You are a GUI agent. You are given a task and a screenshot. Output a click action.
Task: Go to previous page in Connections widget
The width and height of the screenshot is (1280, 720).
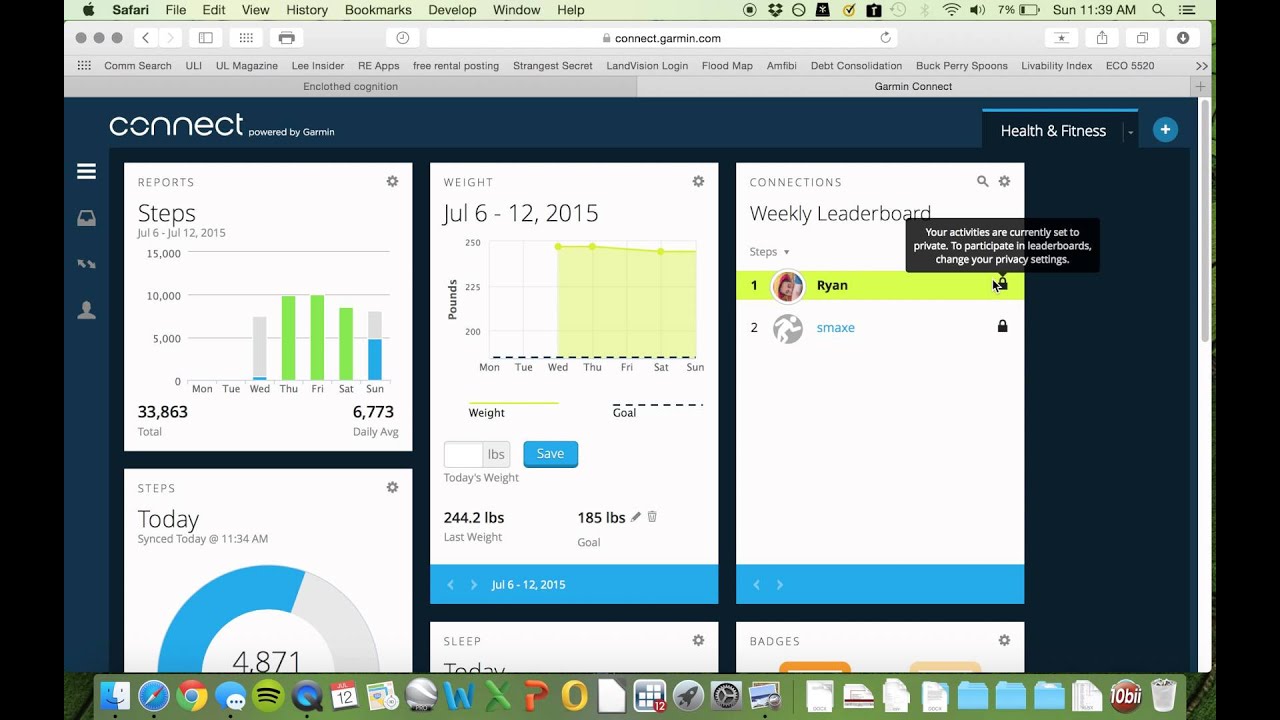[x=756, y=585]
